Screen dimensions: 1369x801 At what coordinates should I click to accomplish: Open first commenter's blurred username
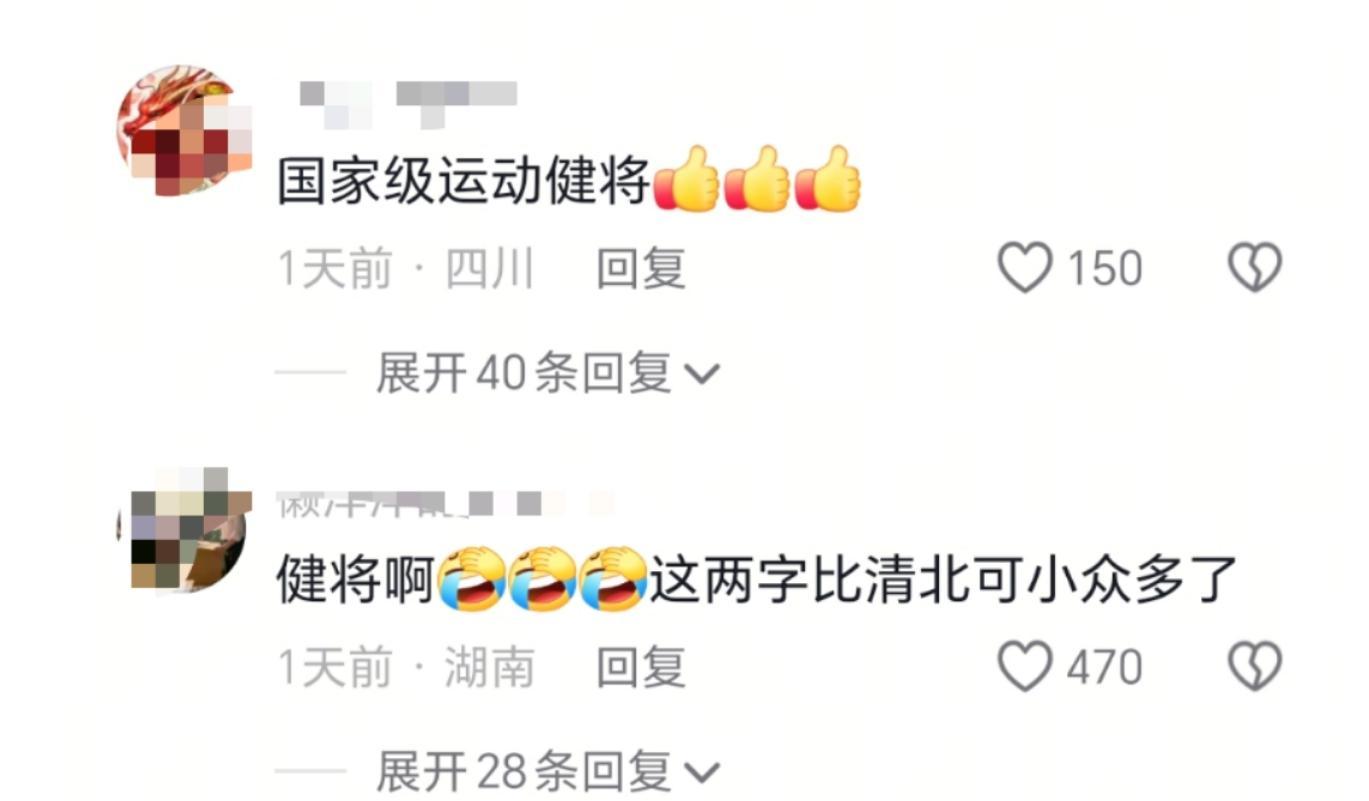408,103
